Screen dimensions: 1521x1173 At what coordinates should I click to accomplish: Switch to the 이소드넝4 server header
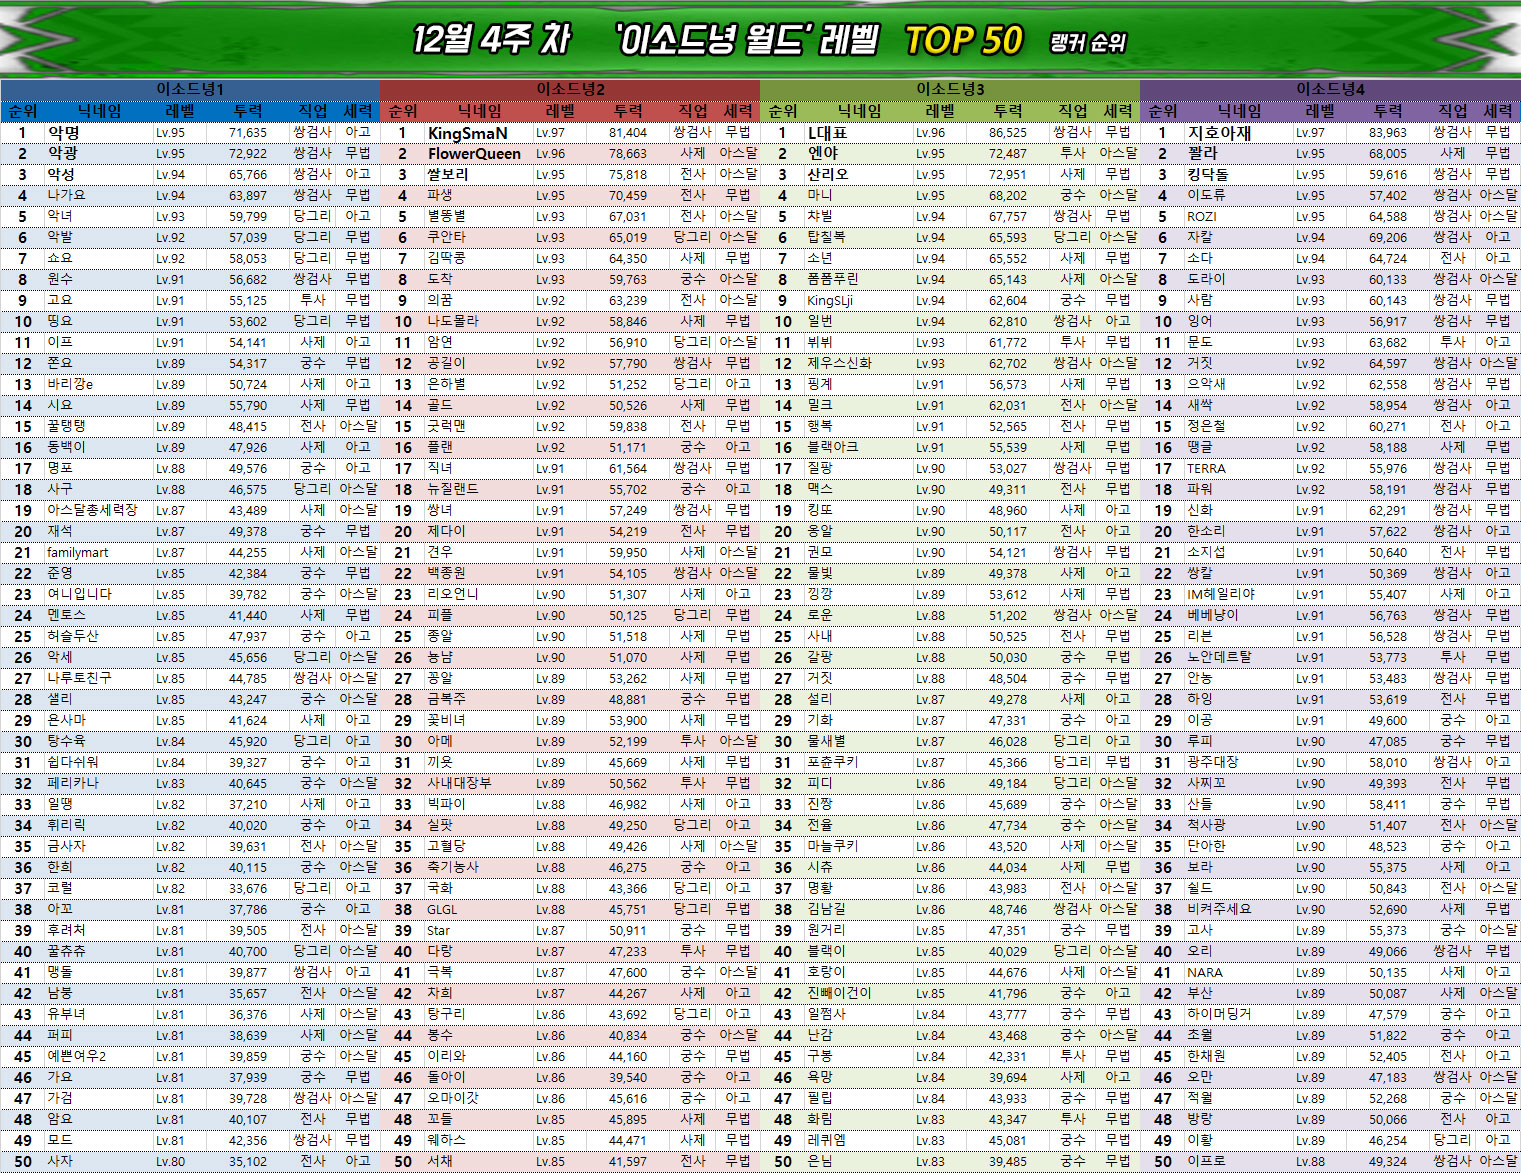[1330, 89]
